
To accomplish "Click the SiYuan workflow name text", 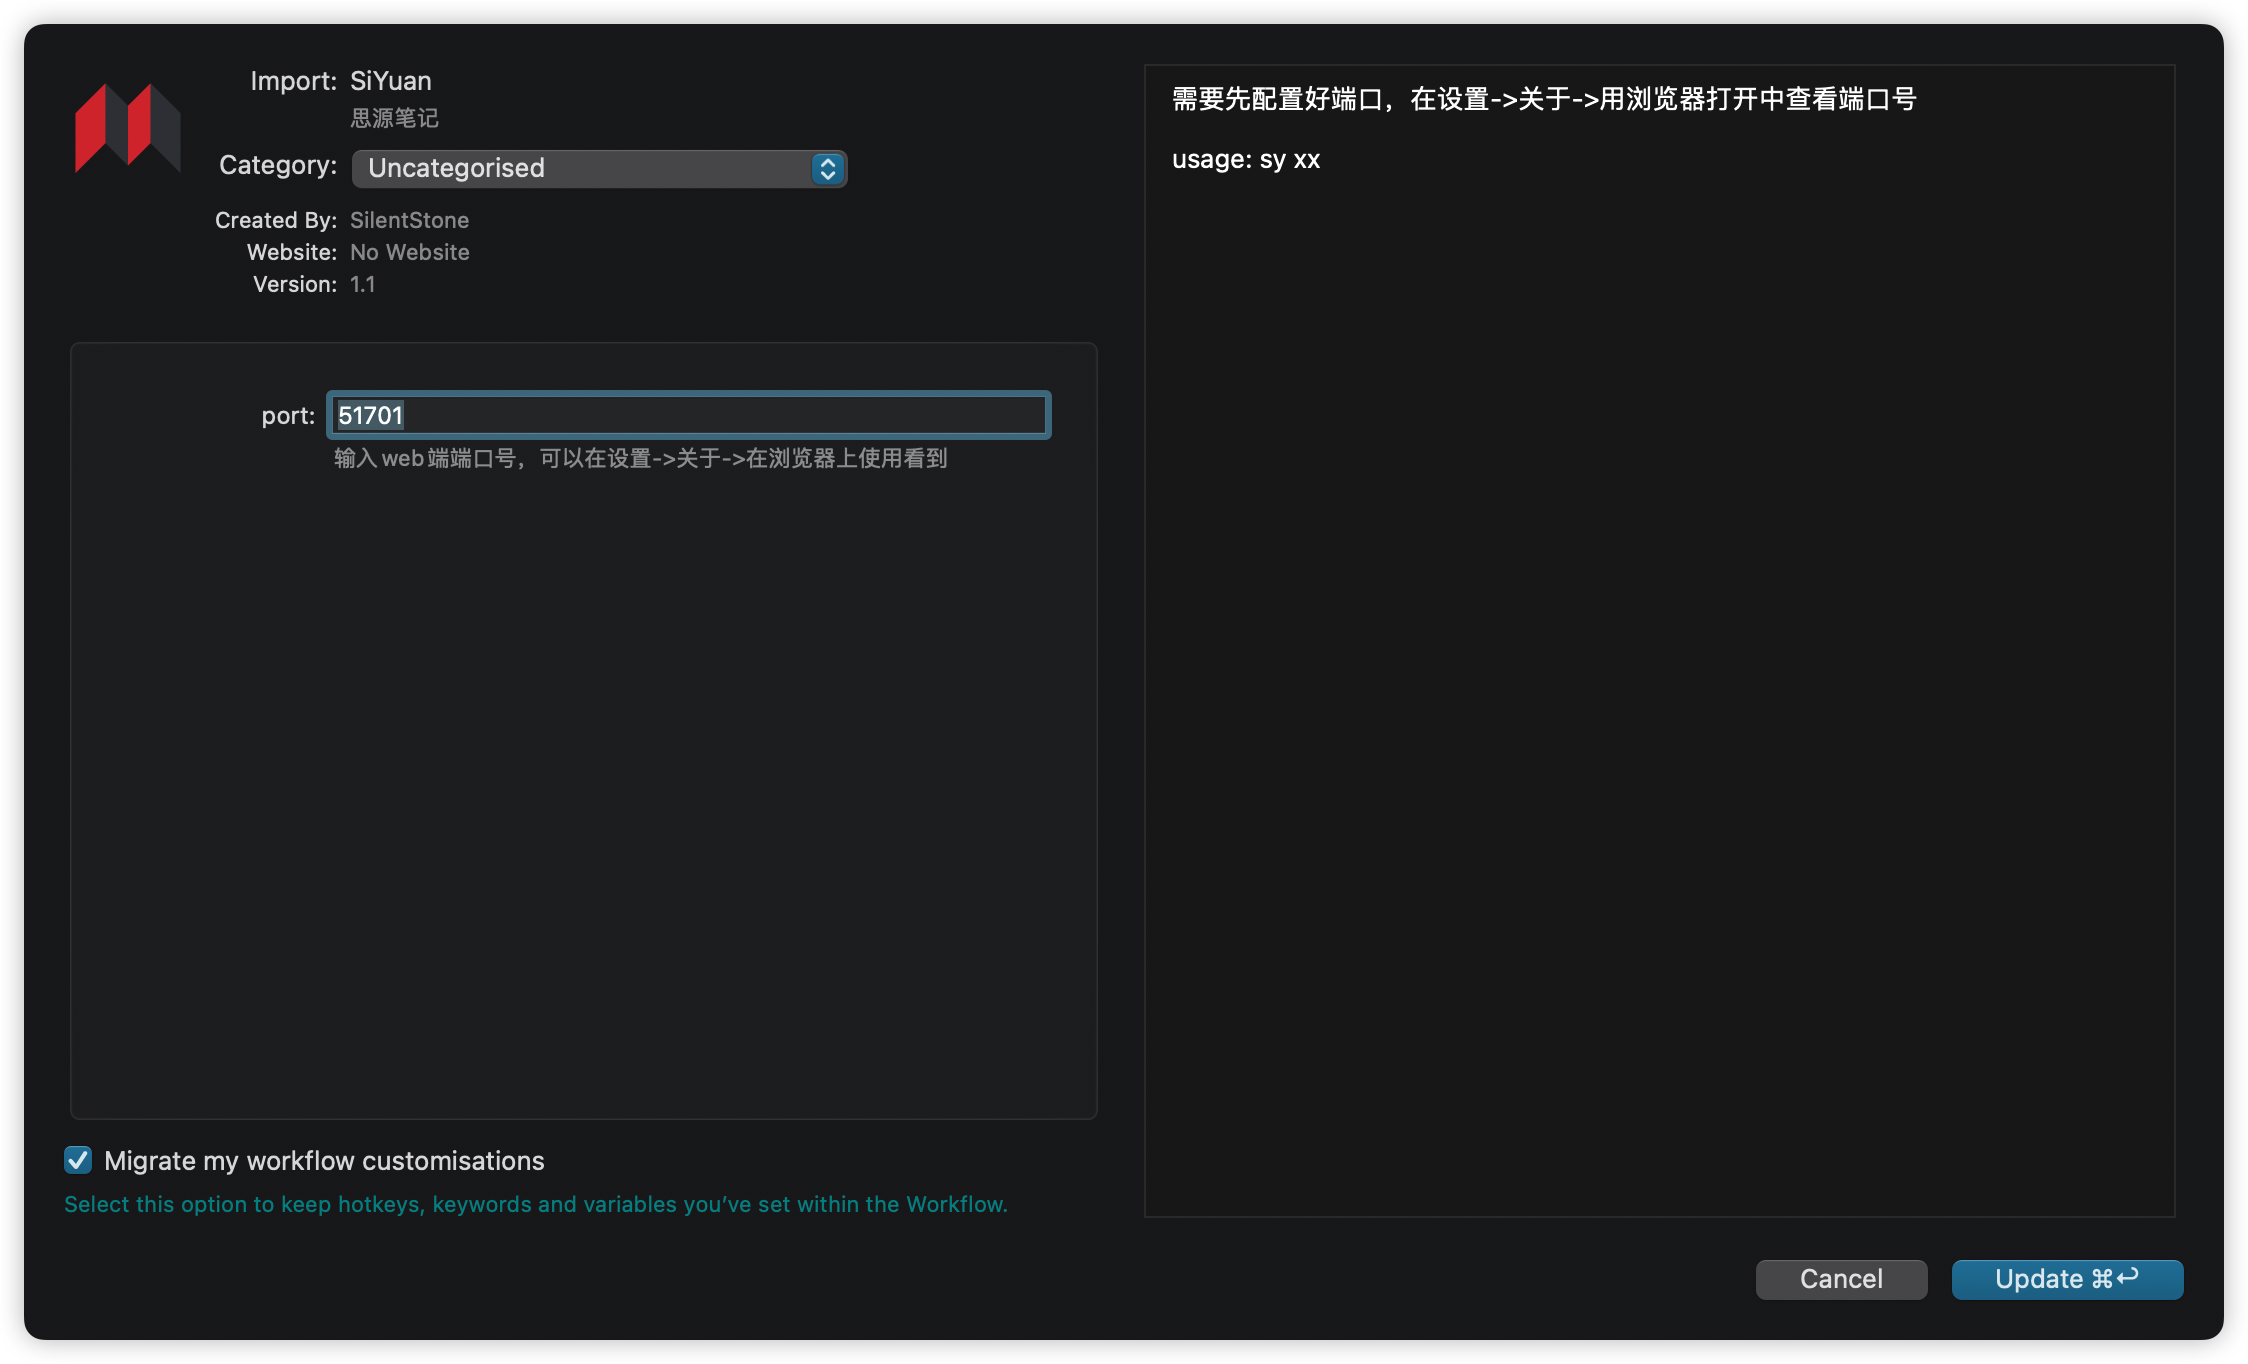I will (x=391, y=81).
